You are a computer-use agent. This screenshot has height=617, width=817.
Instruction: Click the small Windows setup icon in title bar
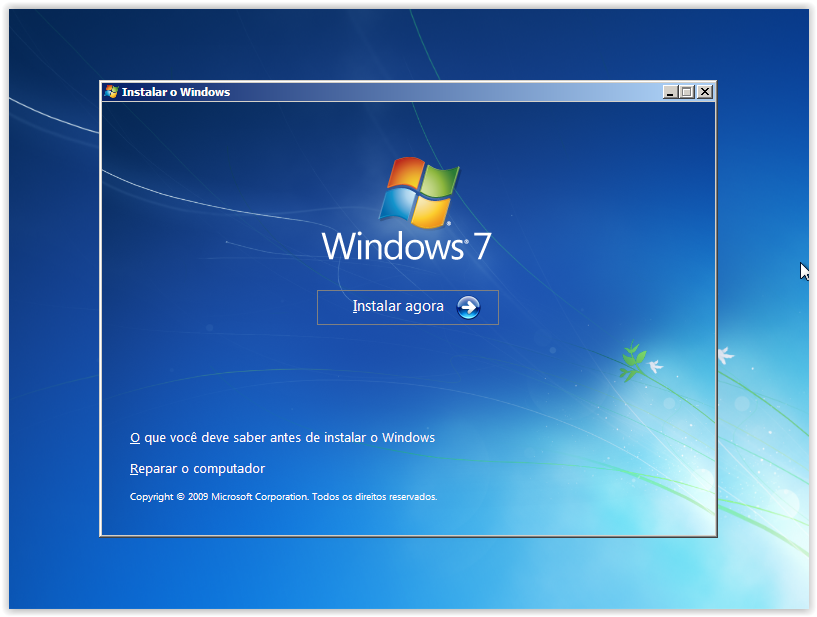pos(111,92)
